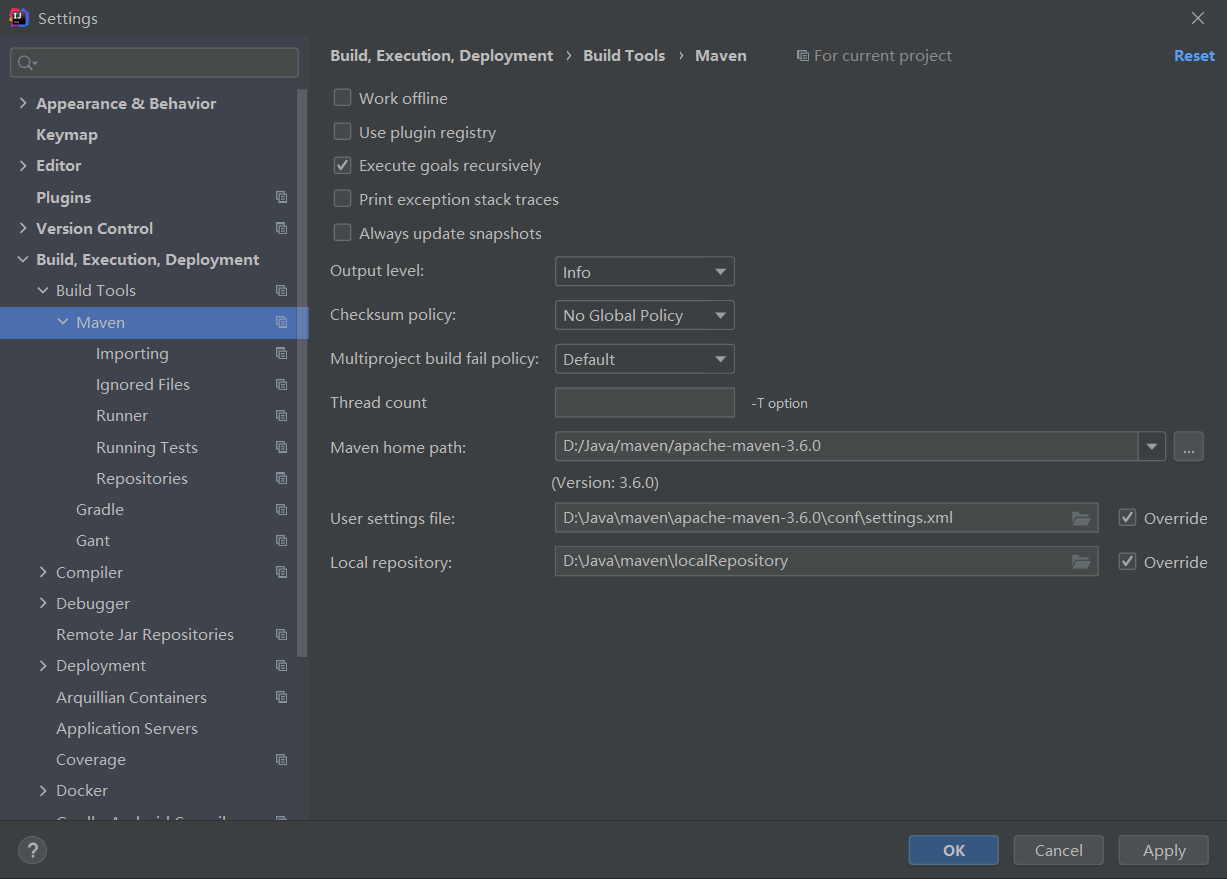Click the project-scope icon beside Running Tests
This screenshot has height=879, width=1227.
282,447
